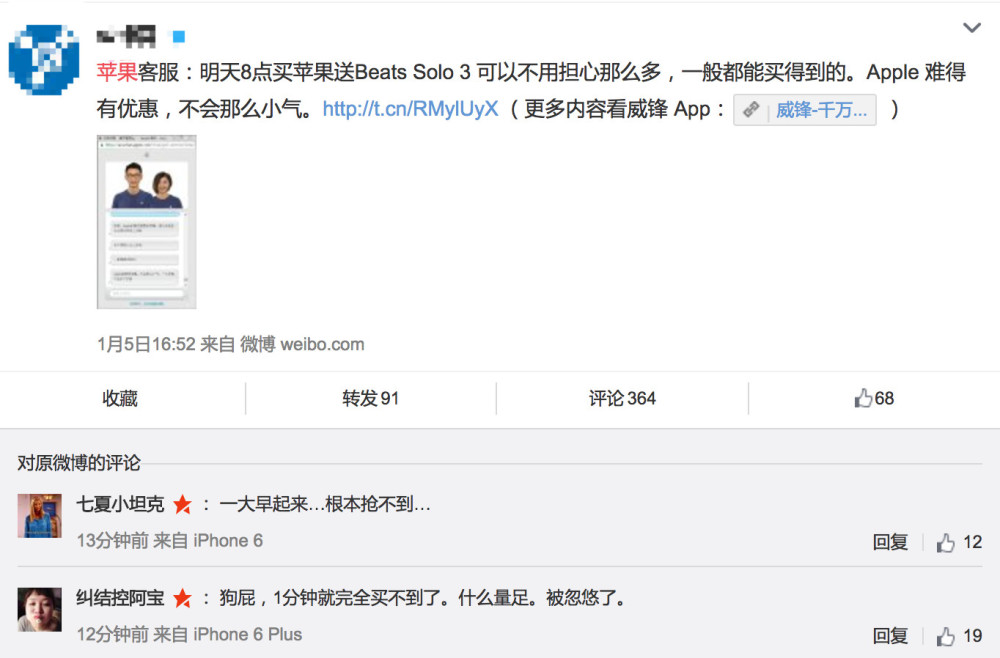The image size is (1000, 658).
Task: Open the red 苹果 keyword link
Action: point(117,72)
